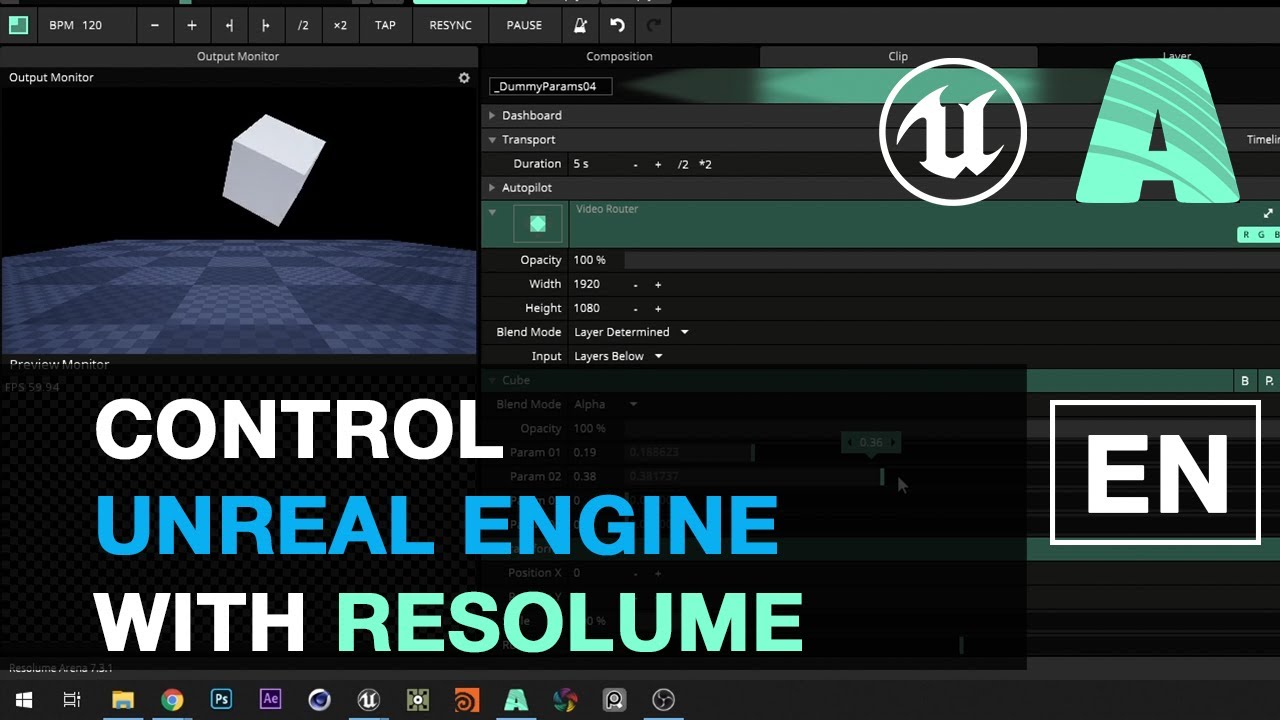Open After Effects from the taskbar
This screenshot has width=1280, height=720.
270,700
